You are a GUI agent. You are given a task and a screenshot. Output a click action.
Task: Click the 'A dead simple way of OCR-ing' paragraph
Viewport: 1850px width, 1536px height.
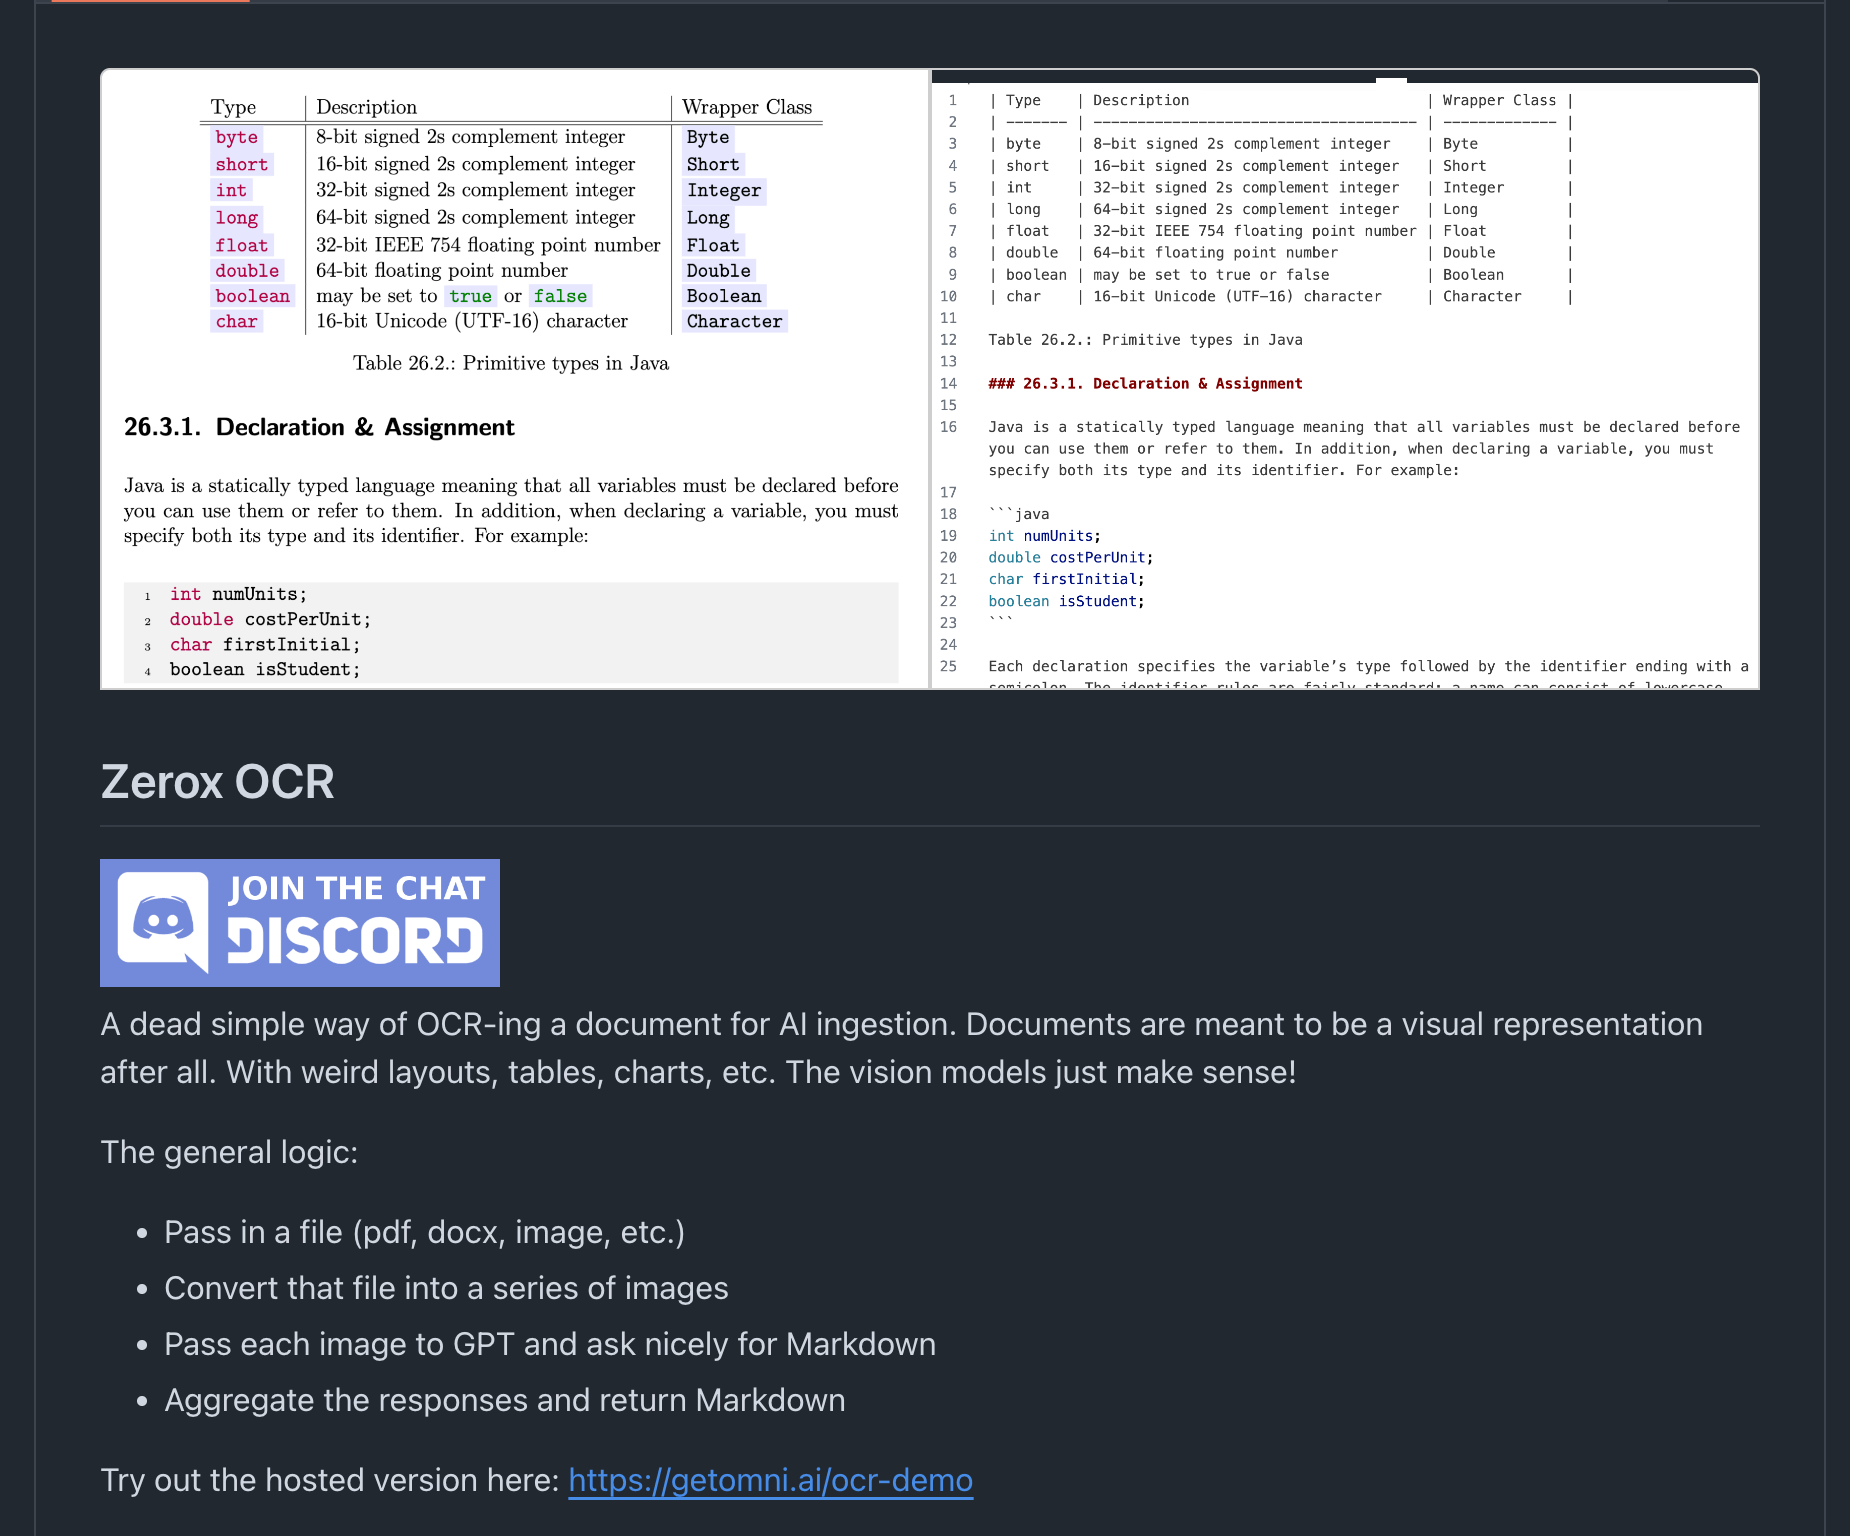point(901,1048)
